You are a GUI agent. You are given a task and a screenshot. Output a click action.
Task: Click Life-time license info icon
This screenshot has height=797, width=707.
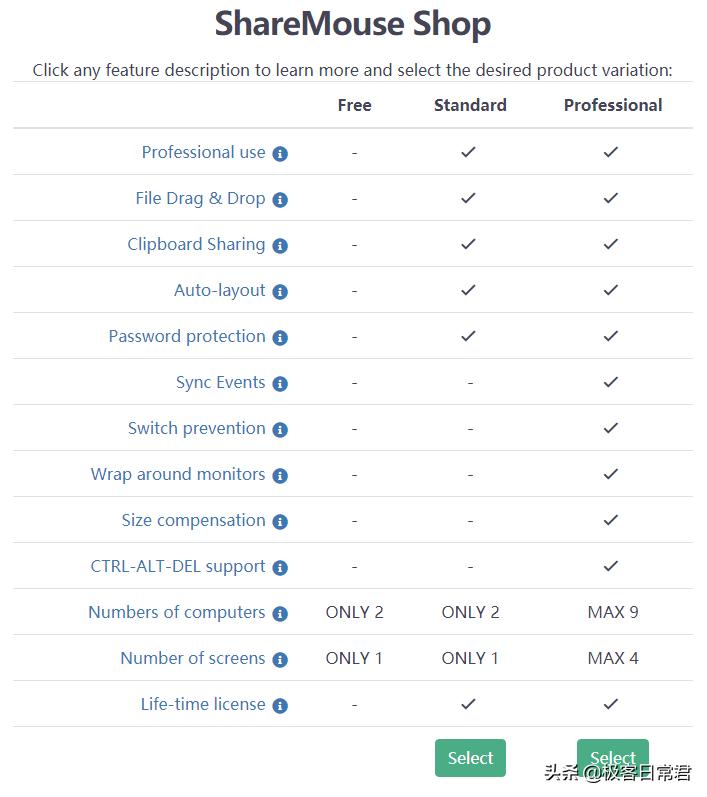pyautogui.click(x=280, y=706)
